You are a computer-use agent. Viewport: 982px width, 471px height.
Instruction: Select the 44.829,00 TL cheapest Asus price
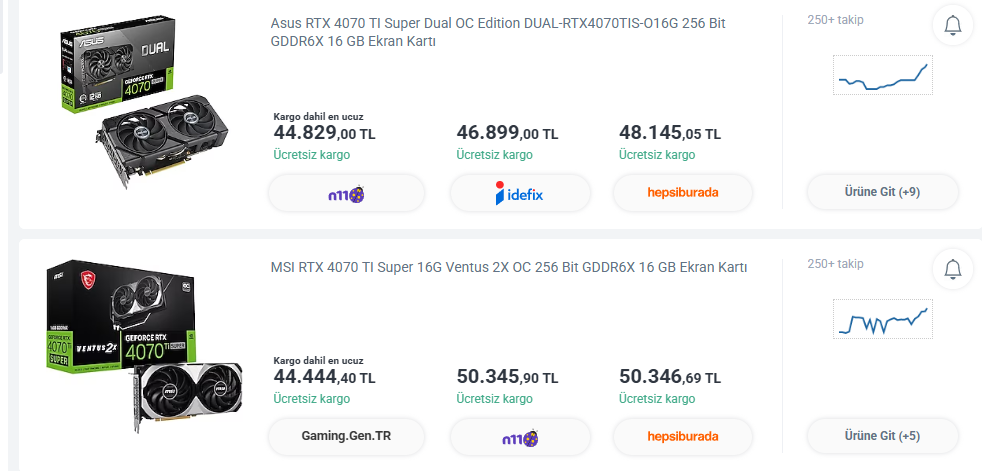[324, 133]
